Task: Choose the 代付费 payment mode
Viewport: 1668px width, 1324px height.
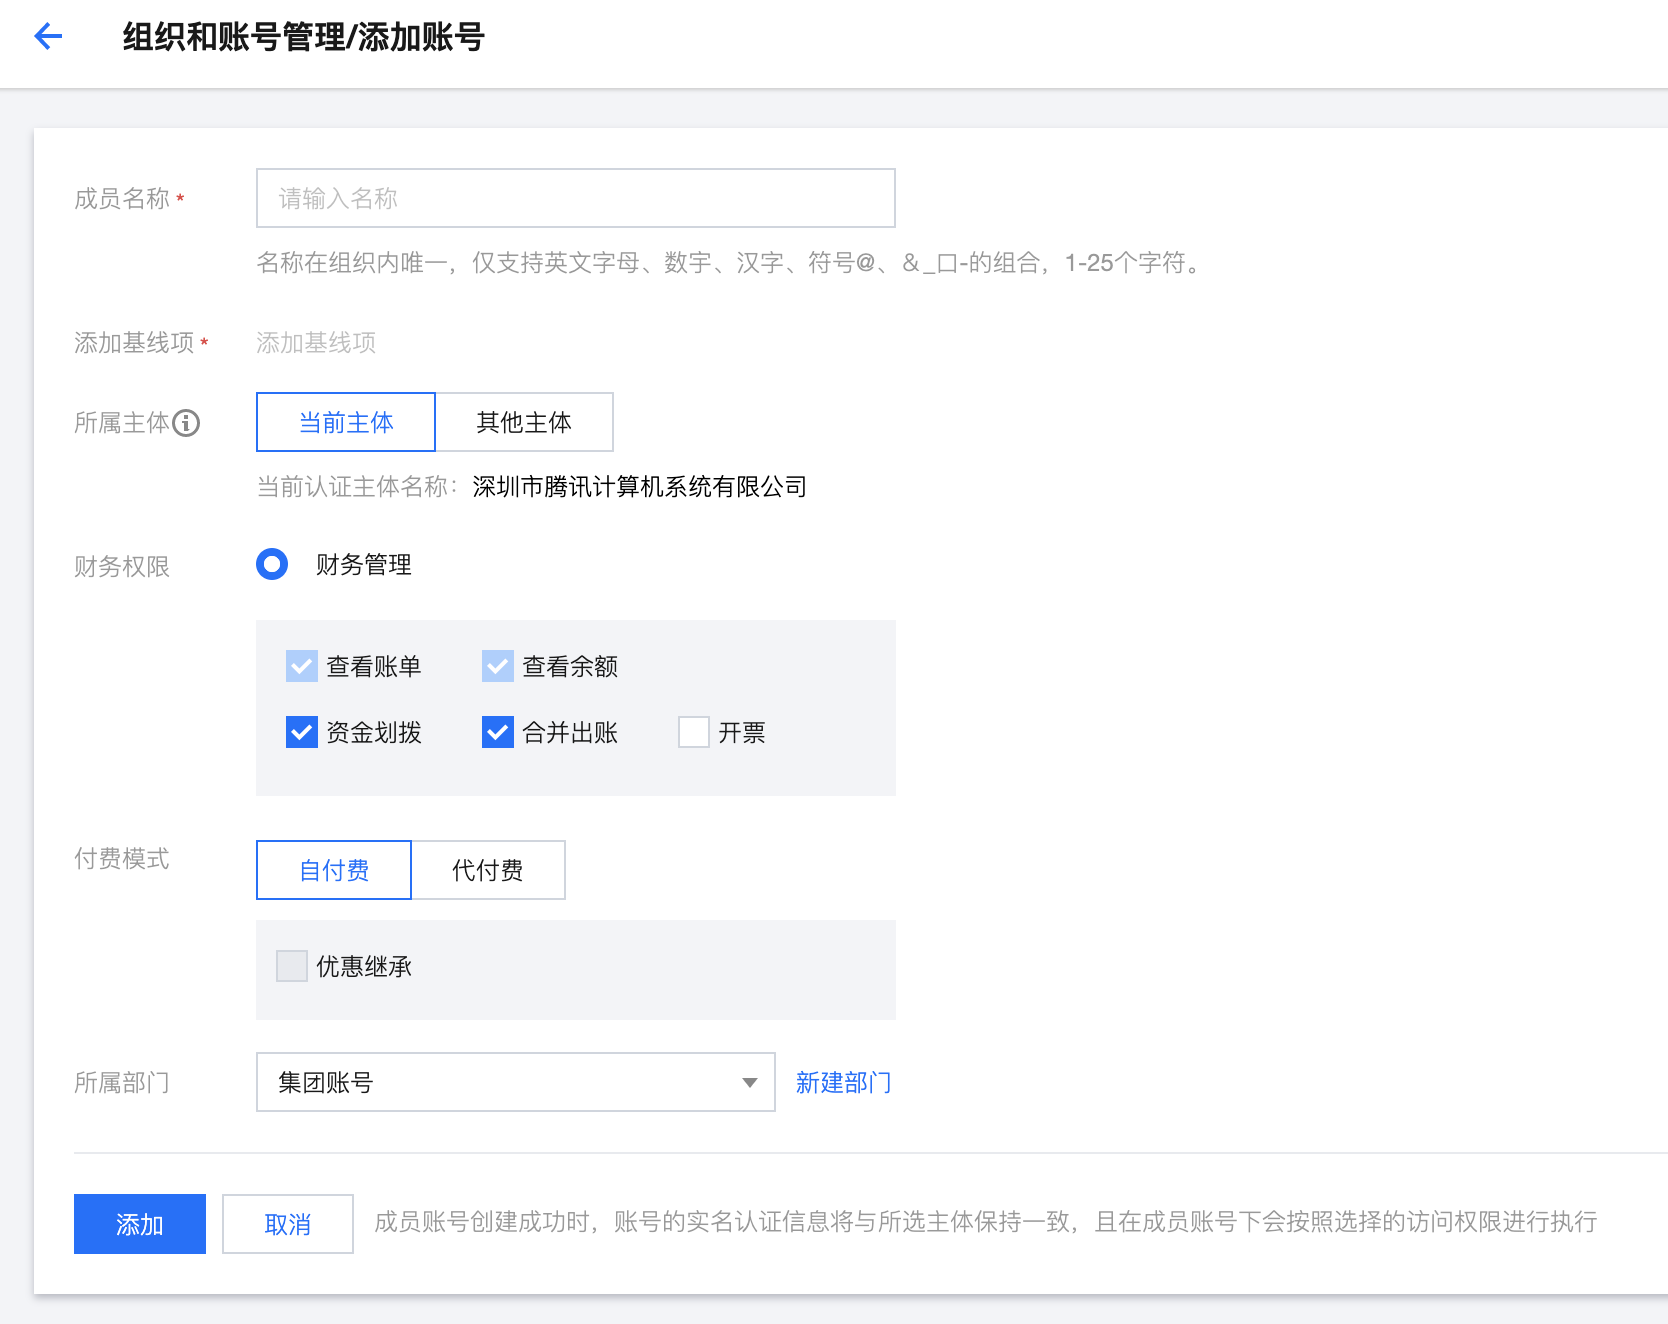Action: (488, 870)
